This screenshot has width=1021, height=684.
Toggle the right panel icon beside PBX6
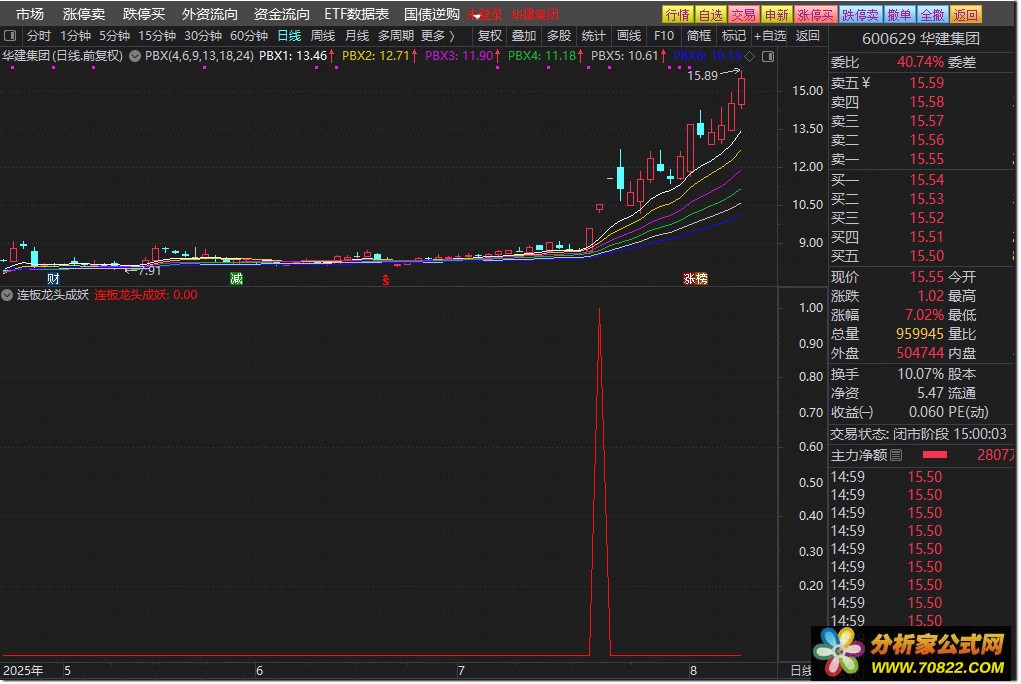point(768,57)
